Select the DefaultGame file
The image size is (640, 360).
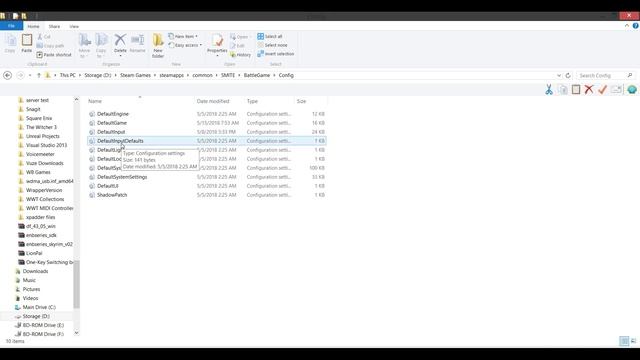[112, 123]
